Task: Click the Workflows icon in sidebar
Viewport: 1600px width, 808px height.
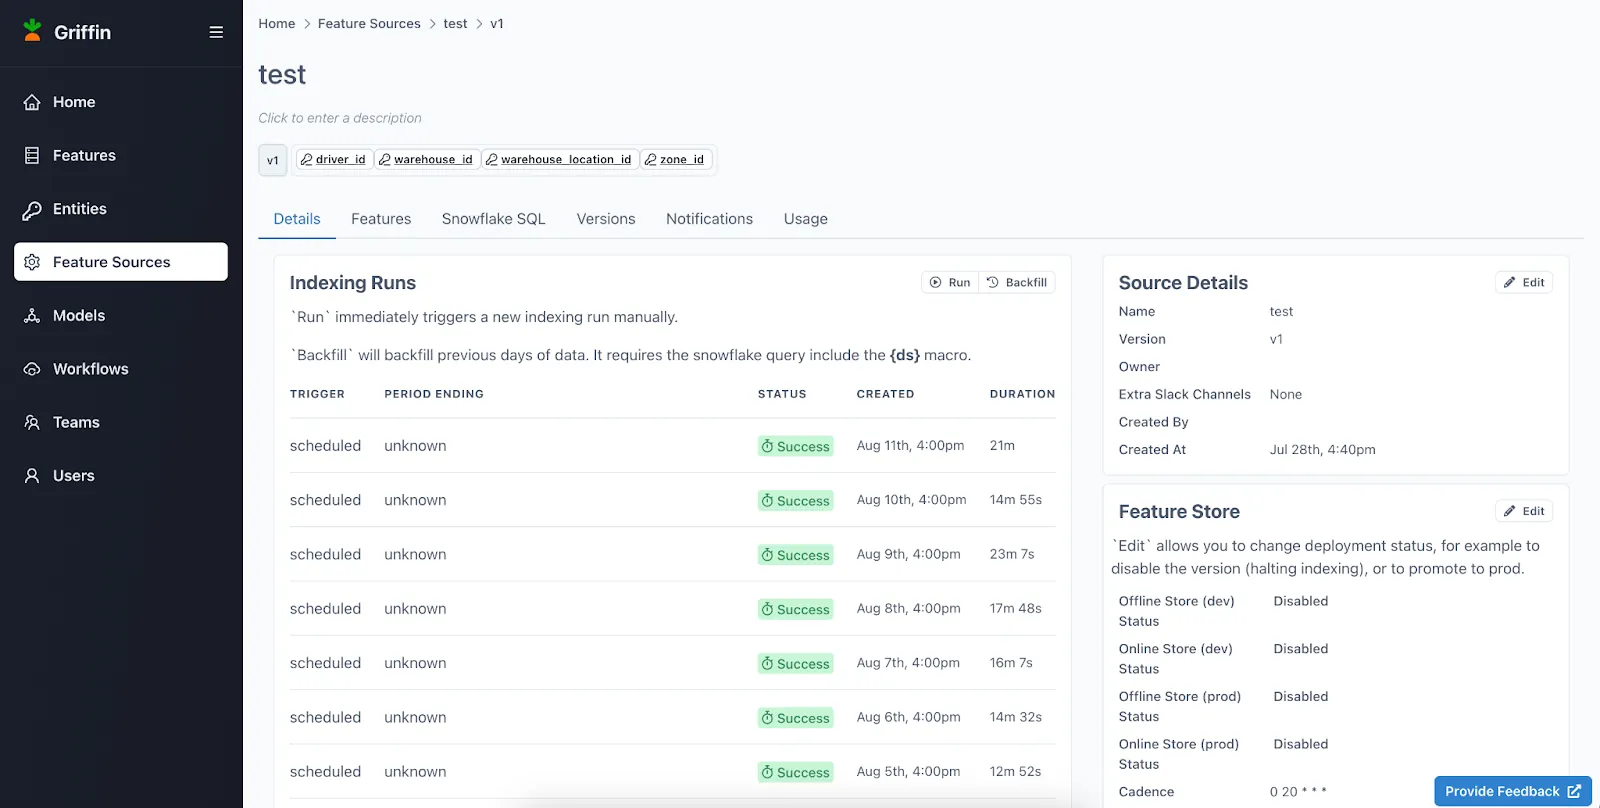Action: pyautogui.click(x=32, y=369)
